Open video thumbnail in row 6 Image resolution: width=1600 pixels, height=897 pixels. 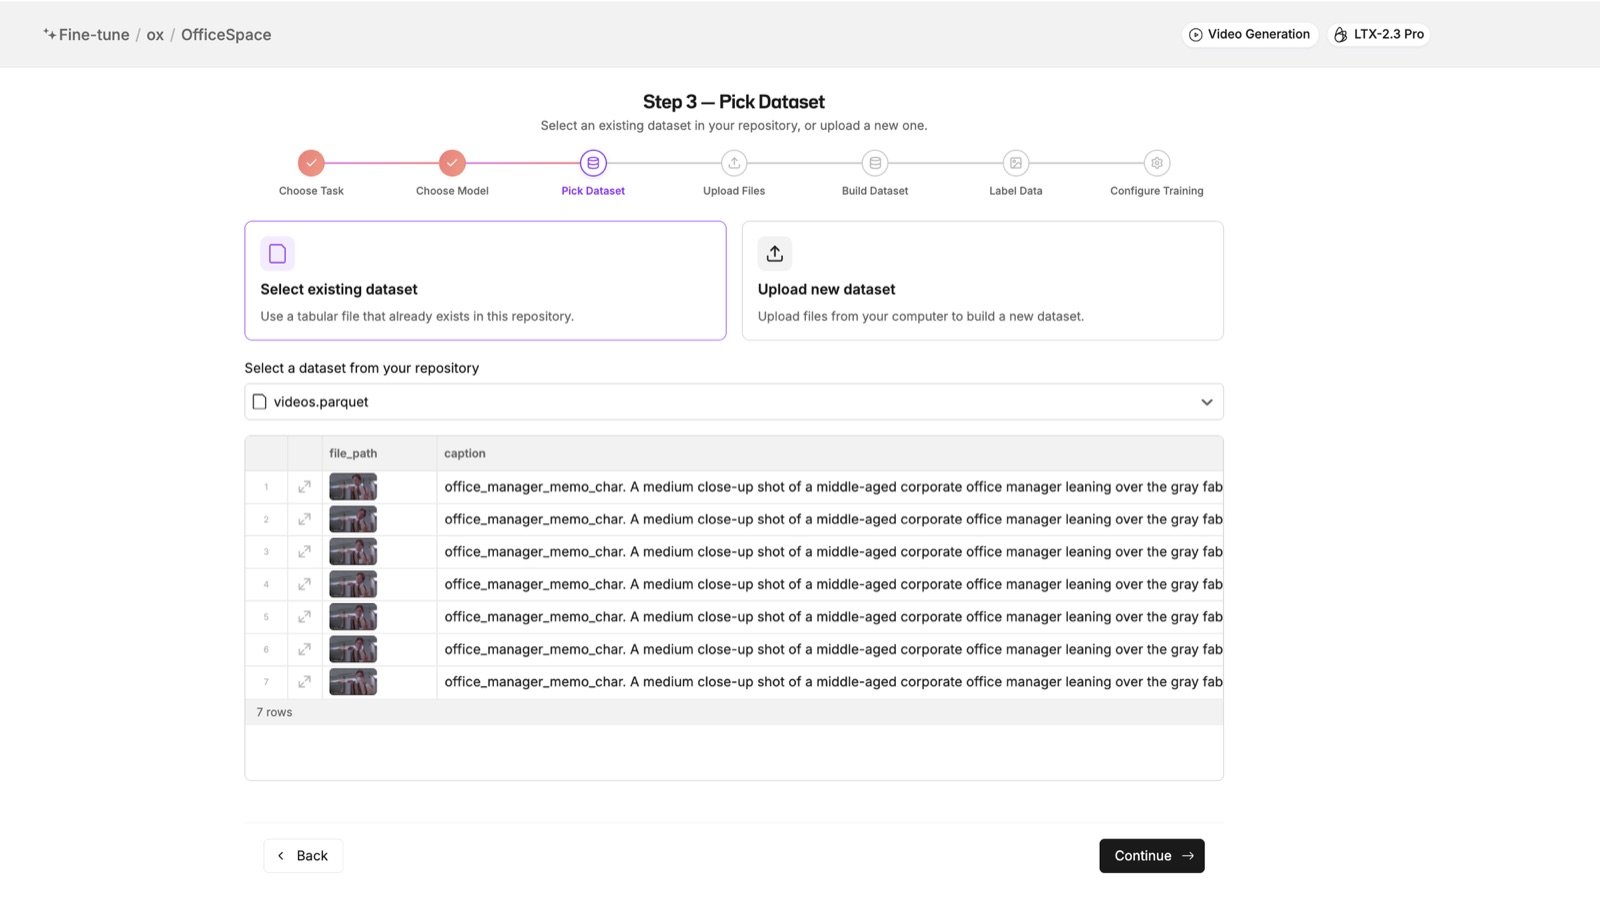pos(353,649)
